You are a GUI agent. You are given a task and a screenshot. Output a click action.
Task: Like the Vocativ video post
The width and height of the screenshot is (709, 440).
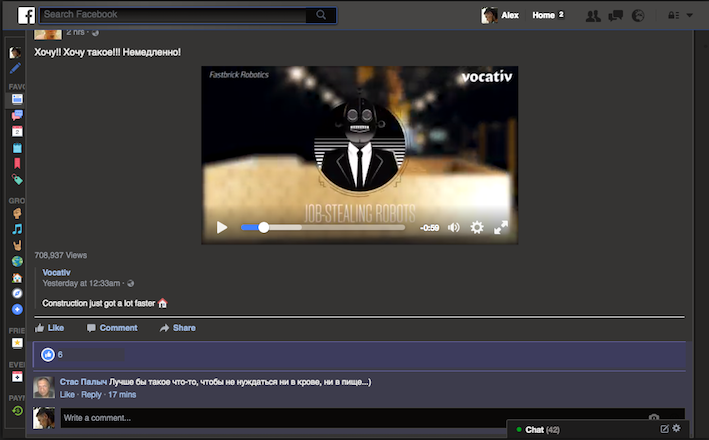(50, 328)
